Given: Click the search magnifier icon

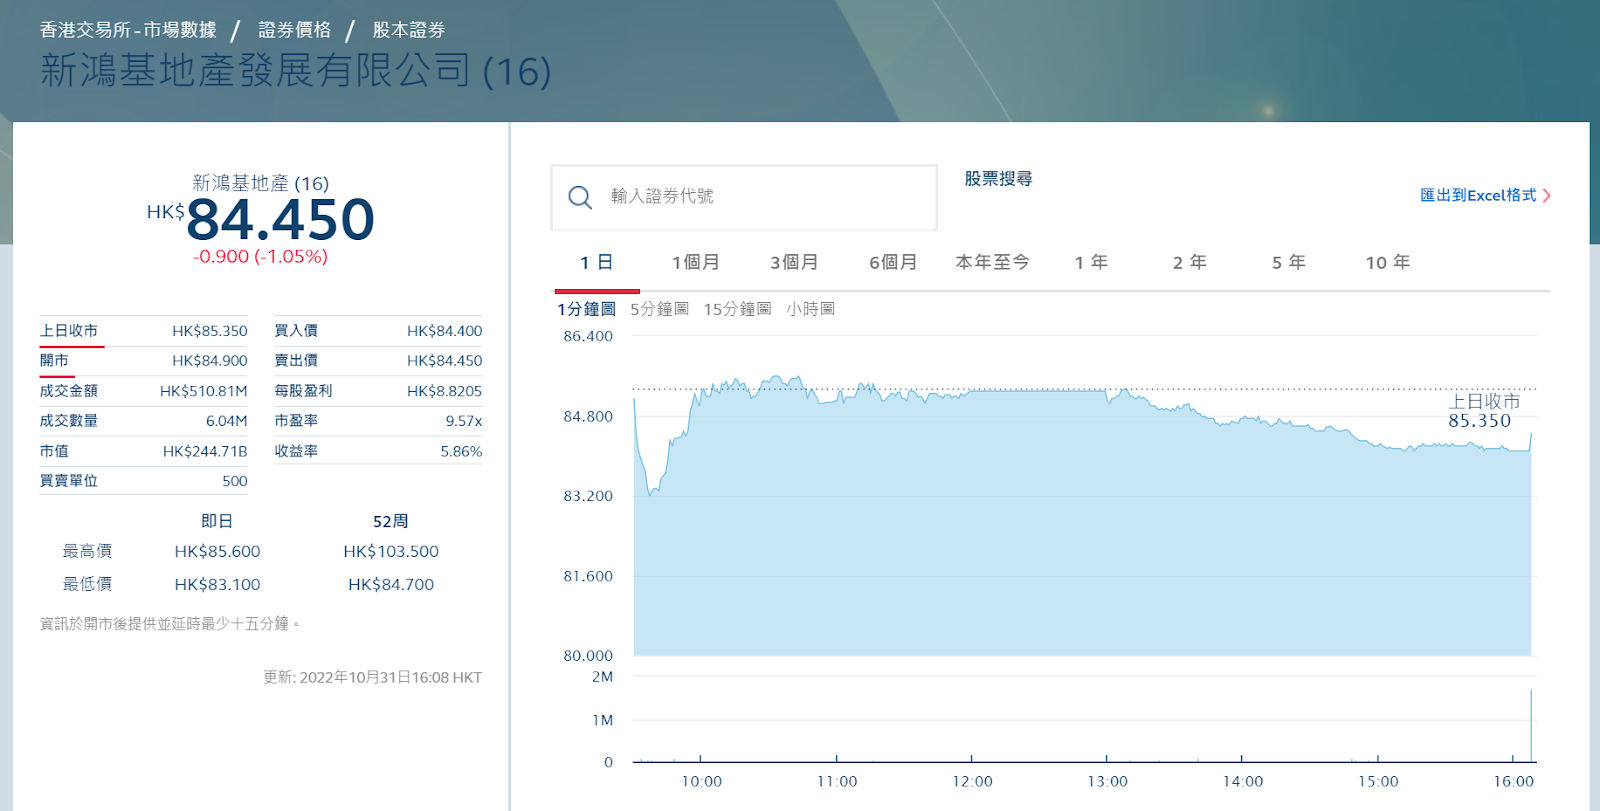Looking at the screenshot, I should (580, 197).
